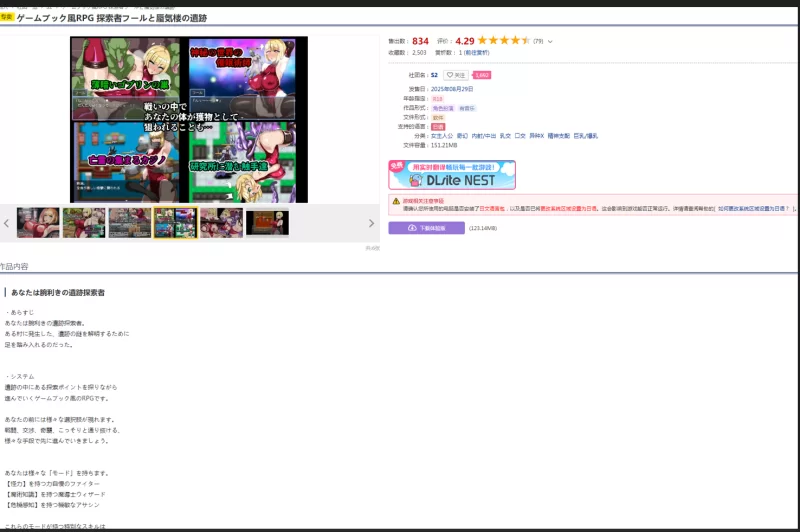Click the large main preview image
The image size is (800, 532).
pyautogui.click(x=189, y=119)
